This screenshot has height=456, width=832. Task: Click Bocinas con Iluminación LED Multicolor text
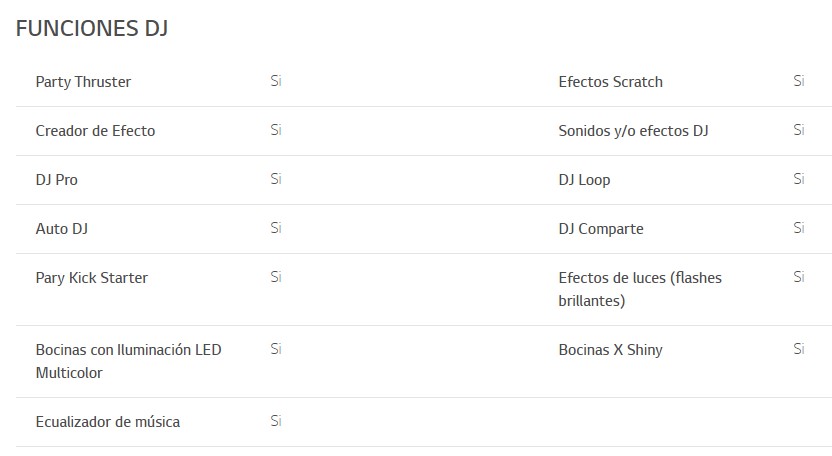pyautogui.click(x=128, y=361)
